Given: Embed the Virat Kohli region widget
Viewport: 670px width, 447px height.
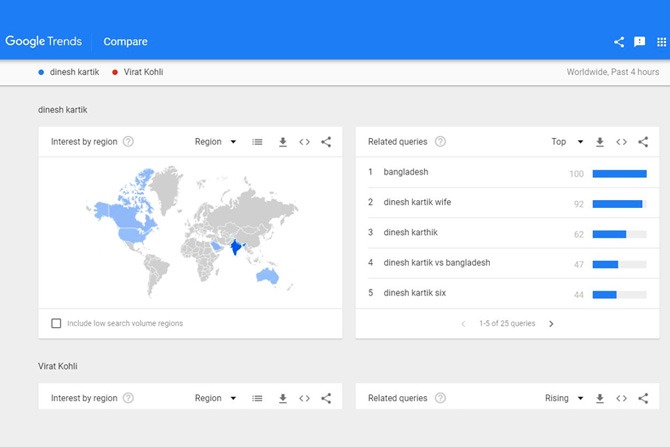Looking at the screenshot, I should [x=304, y=398].
